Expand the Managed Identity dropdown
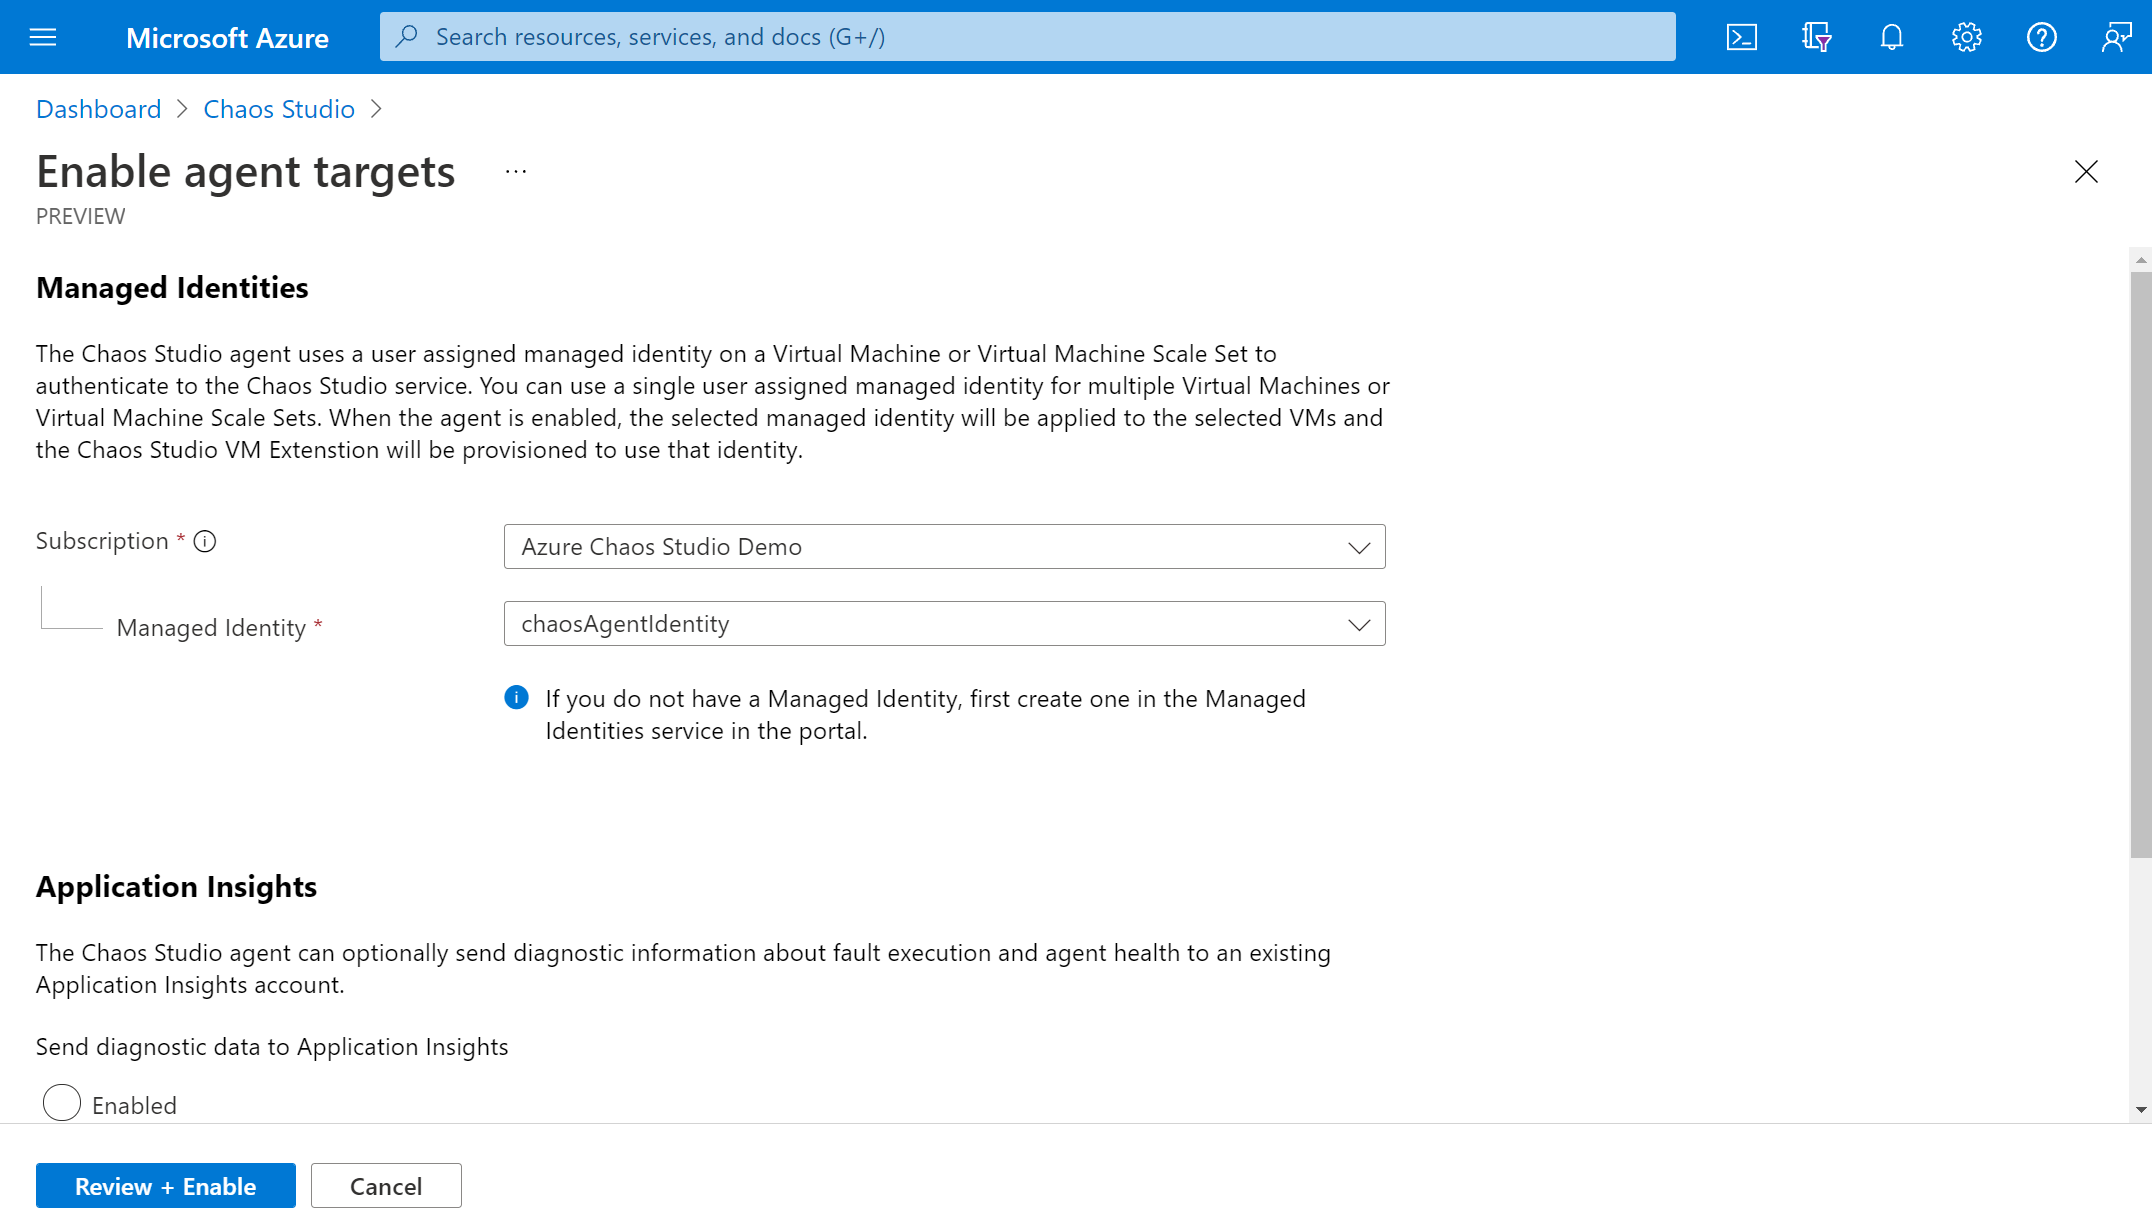The height and width of the screenshot is (1231, 2152). pos(943,622)
